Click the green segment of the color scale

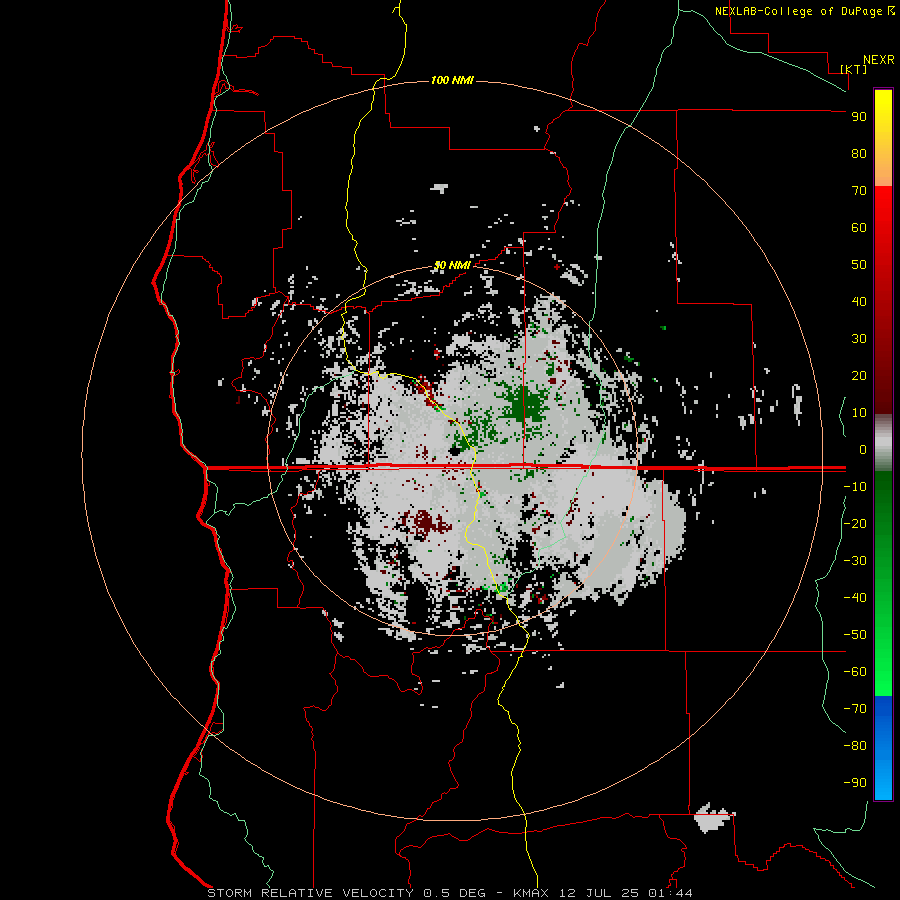[883, 584]
